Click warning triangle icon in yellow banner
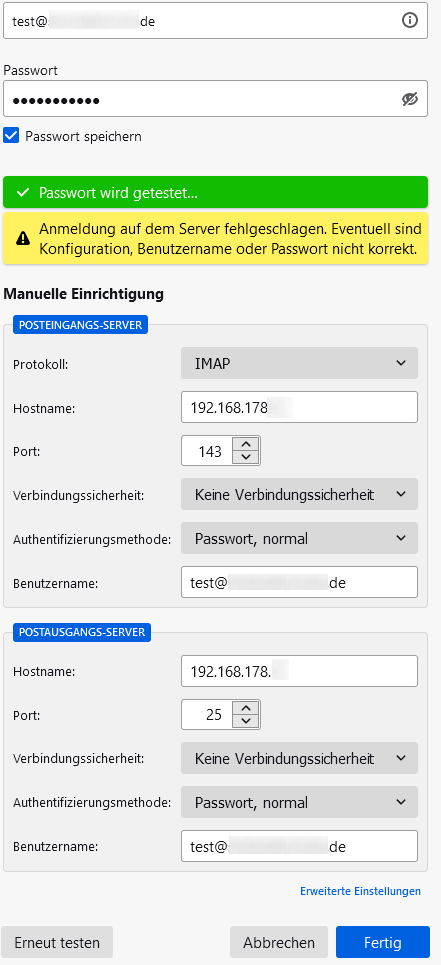 coord(23,239)
